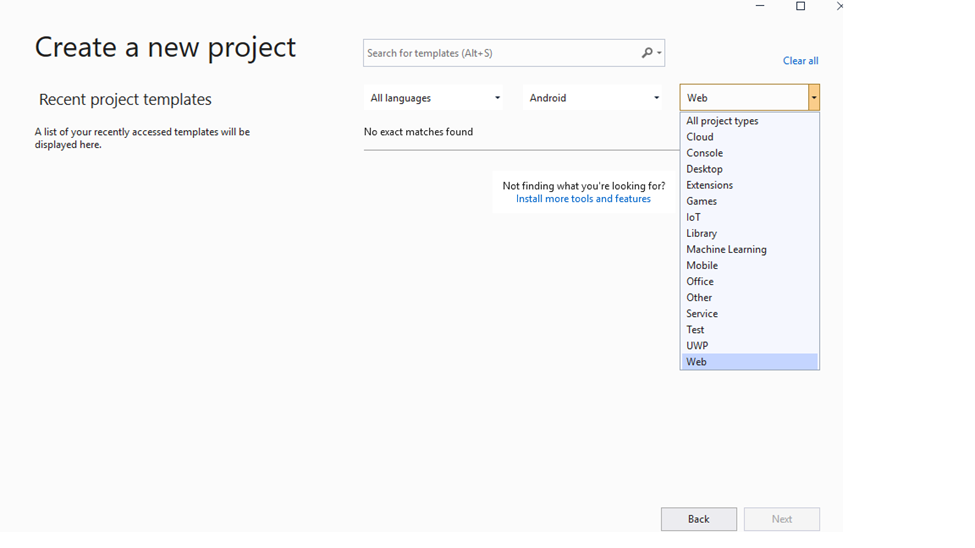
Task: Choose Other project type
Action: [749, 297]
